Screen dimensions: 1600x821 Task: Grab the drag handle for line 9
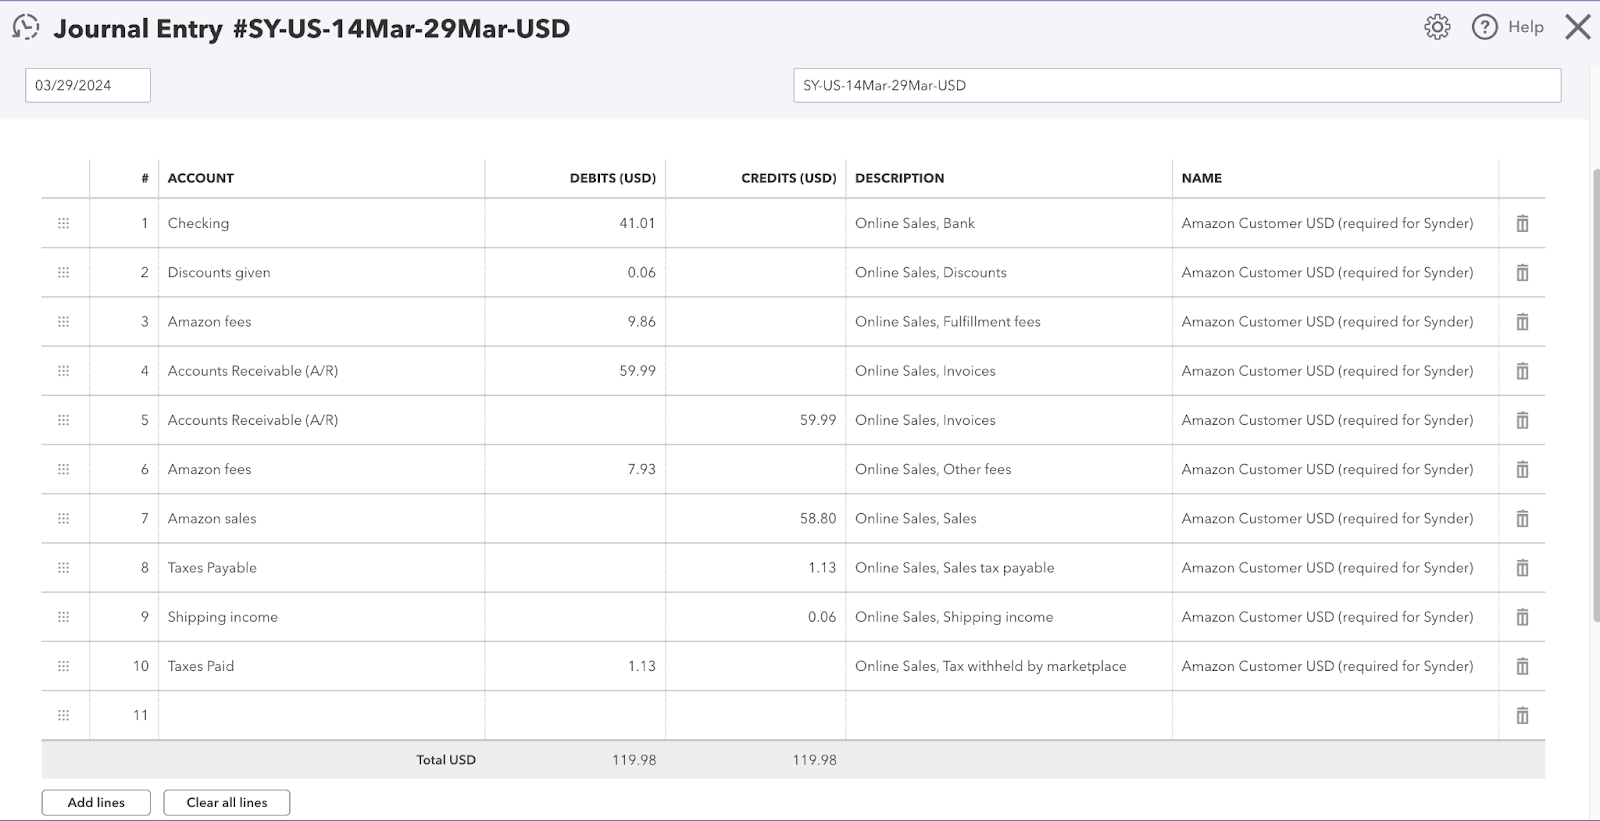click(64, 616)
